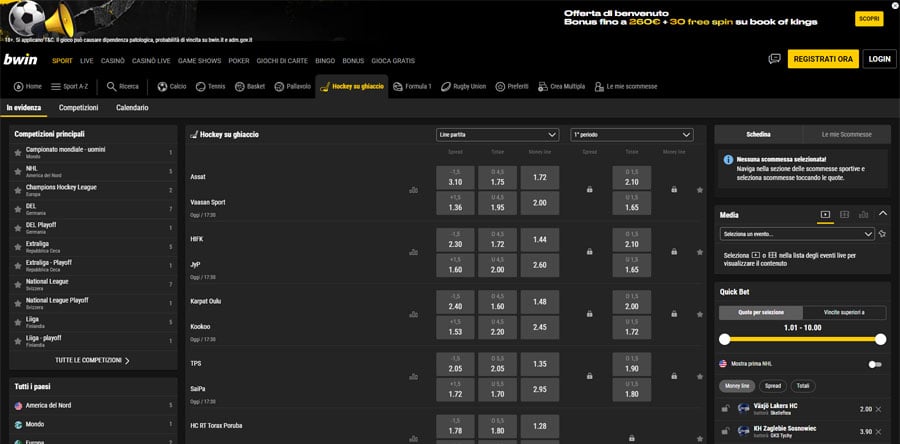Favorite the HIFK vs JyP match
Image resolution: width=900 pixels, height=444 pixels.
(700, 252)
